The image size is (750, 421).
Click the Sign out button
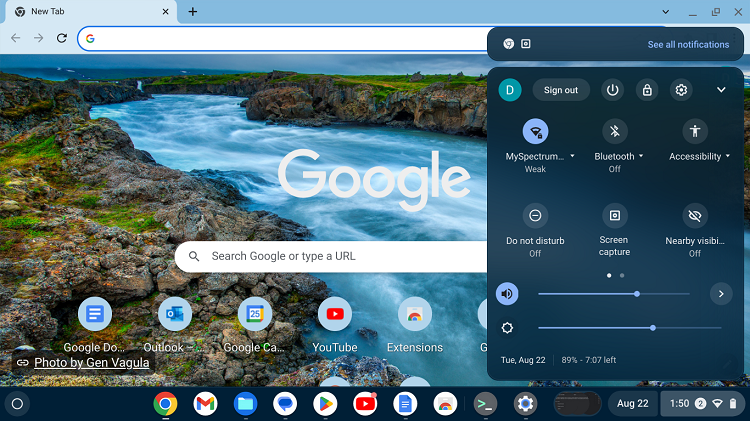click(x=560, y=90)
